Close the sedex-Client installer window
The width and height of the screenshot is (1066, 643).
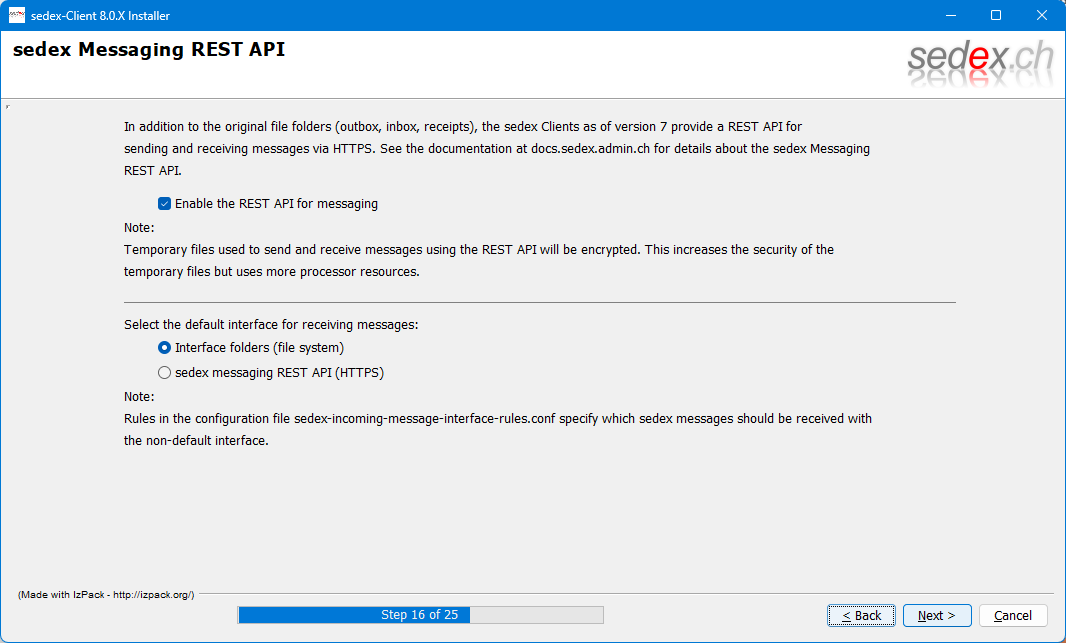(x=1042, y=15)
